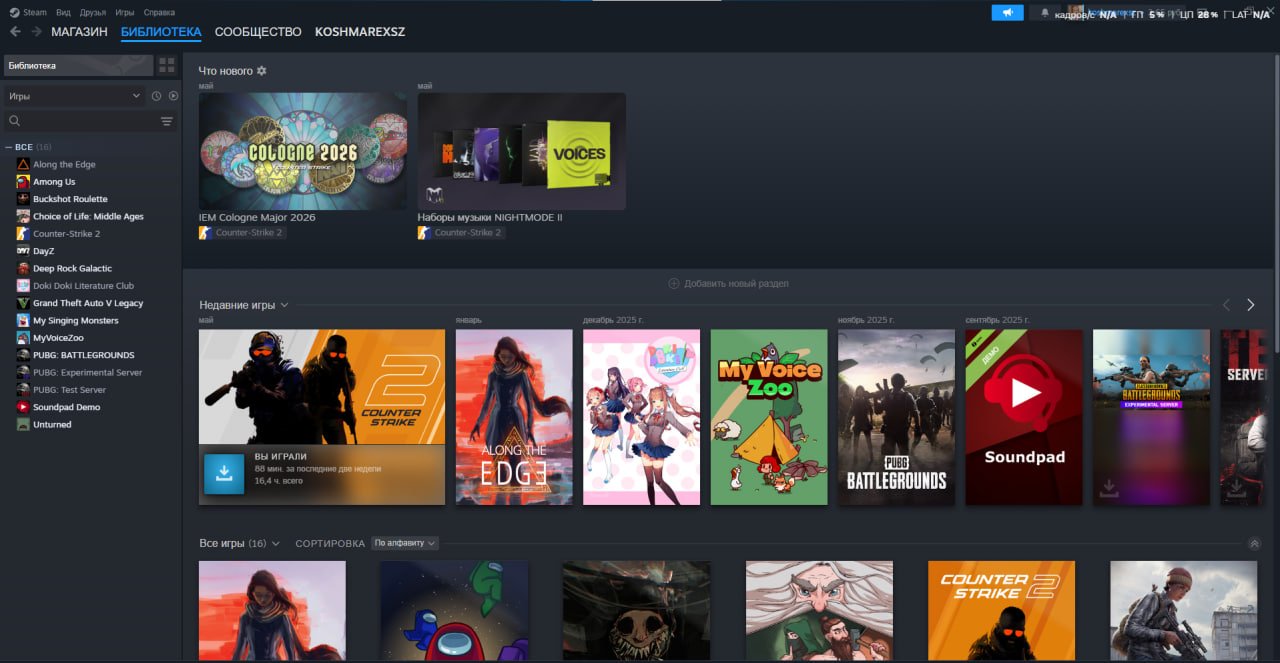The height and width of the screenshot is (663, 1280).
Task: Open the По алфавиту sorting dropdown
Action: 404,543
